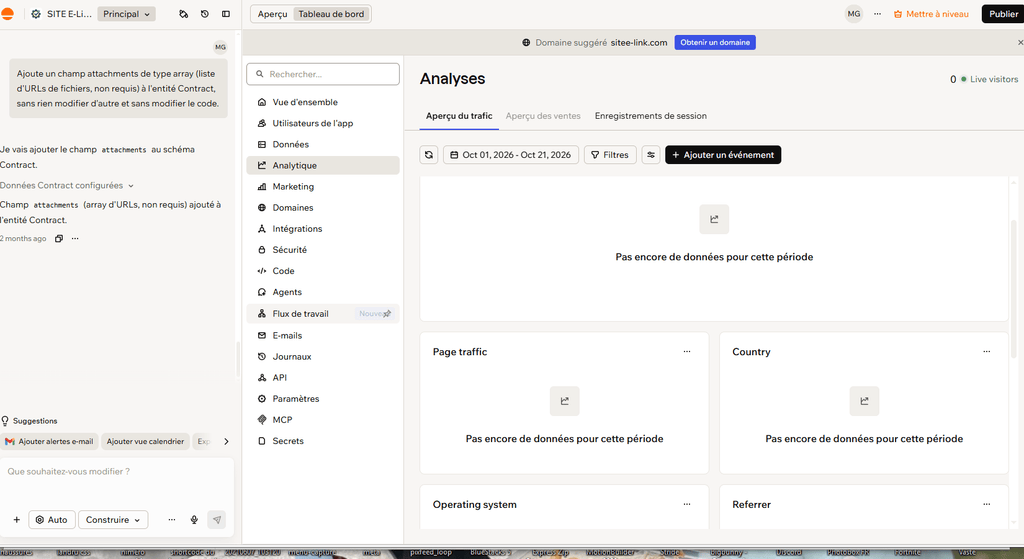The height and width of the screenshot is (559, 1024).
Task: Switch to the Aperçu view
Action: [272, 14]
